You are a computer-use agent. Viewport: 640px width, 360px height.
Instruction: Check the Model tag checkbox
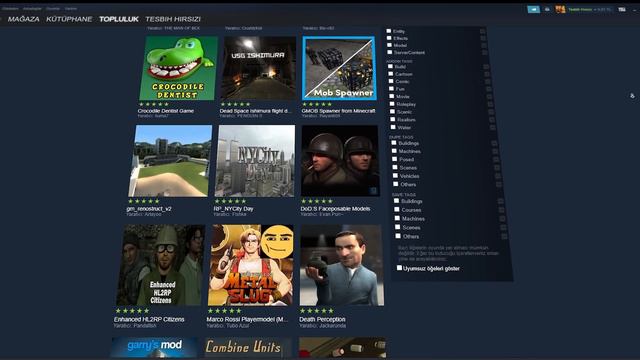pos(389,45)
